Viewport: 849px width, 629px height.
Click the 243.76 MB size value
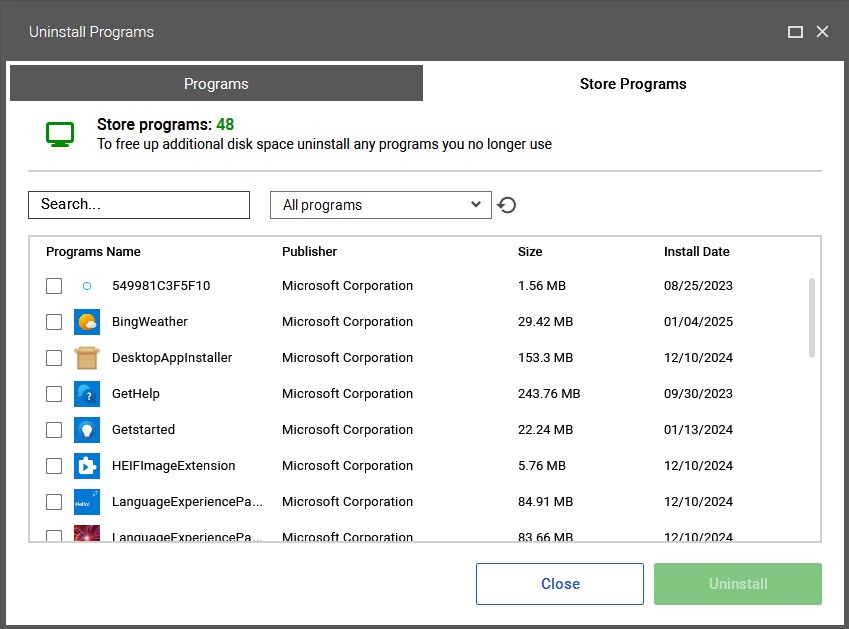click(x=549, y=394)
